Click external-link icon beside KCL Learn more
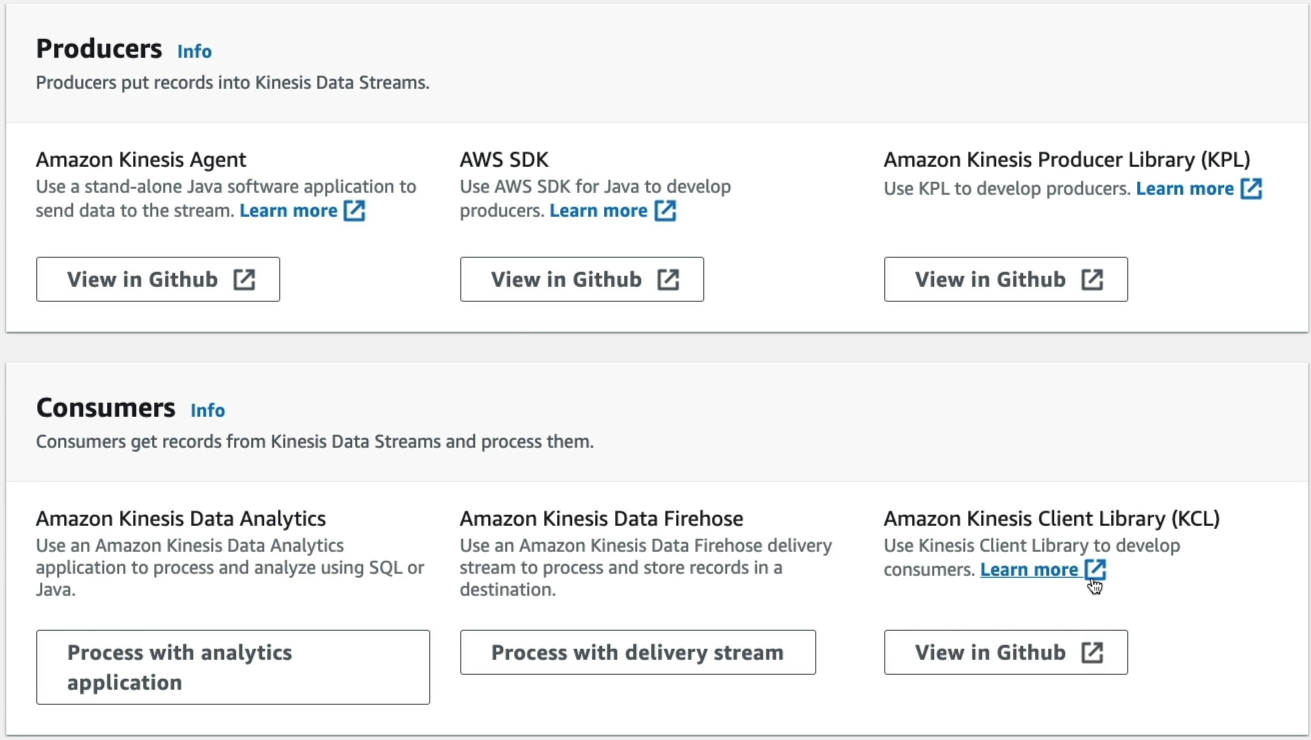The image size is (1311, 740). point(1095,570)
